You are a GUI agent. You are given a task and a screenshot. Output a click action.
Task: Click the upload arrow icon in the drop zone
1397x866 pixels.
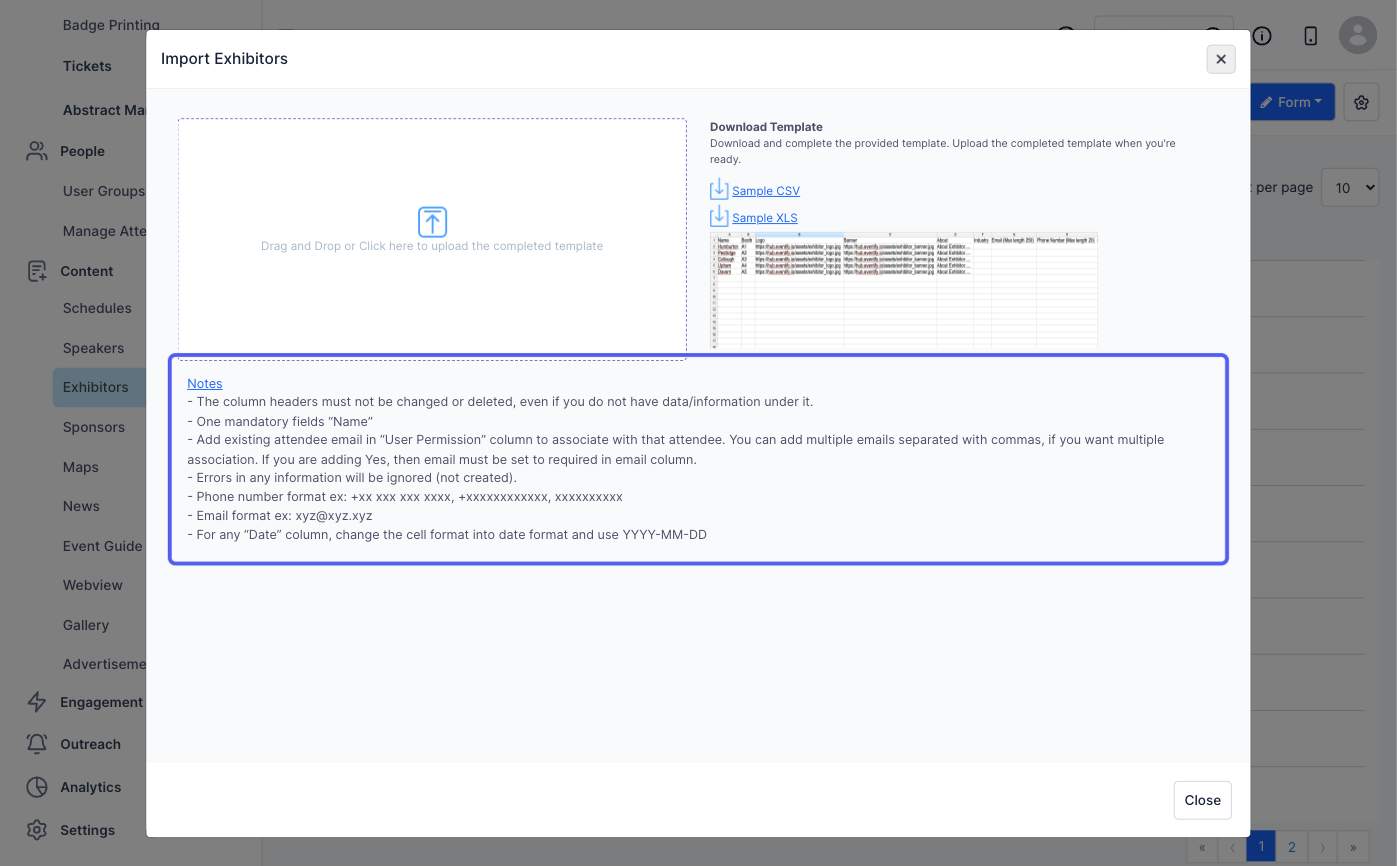pyautogui.click(x=432, y=222)
